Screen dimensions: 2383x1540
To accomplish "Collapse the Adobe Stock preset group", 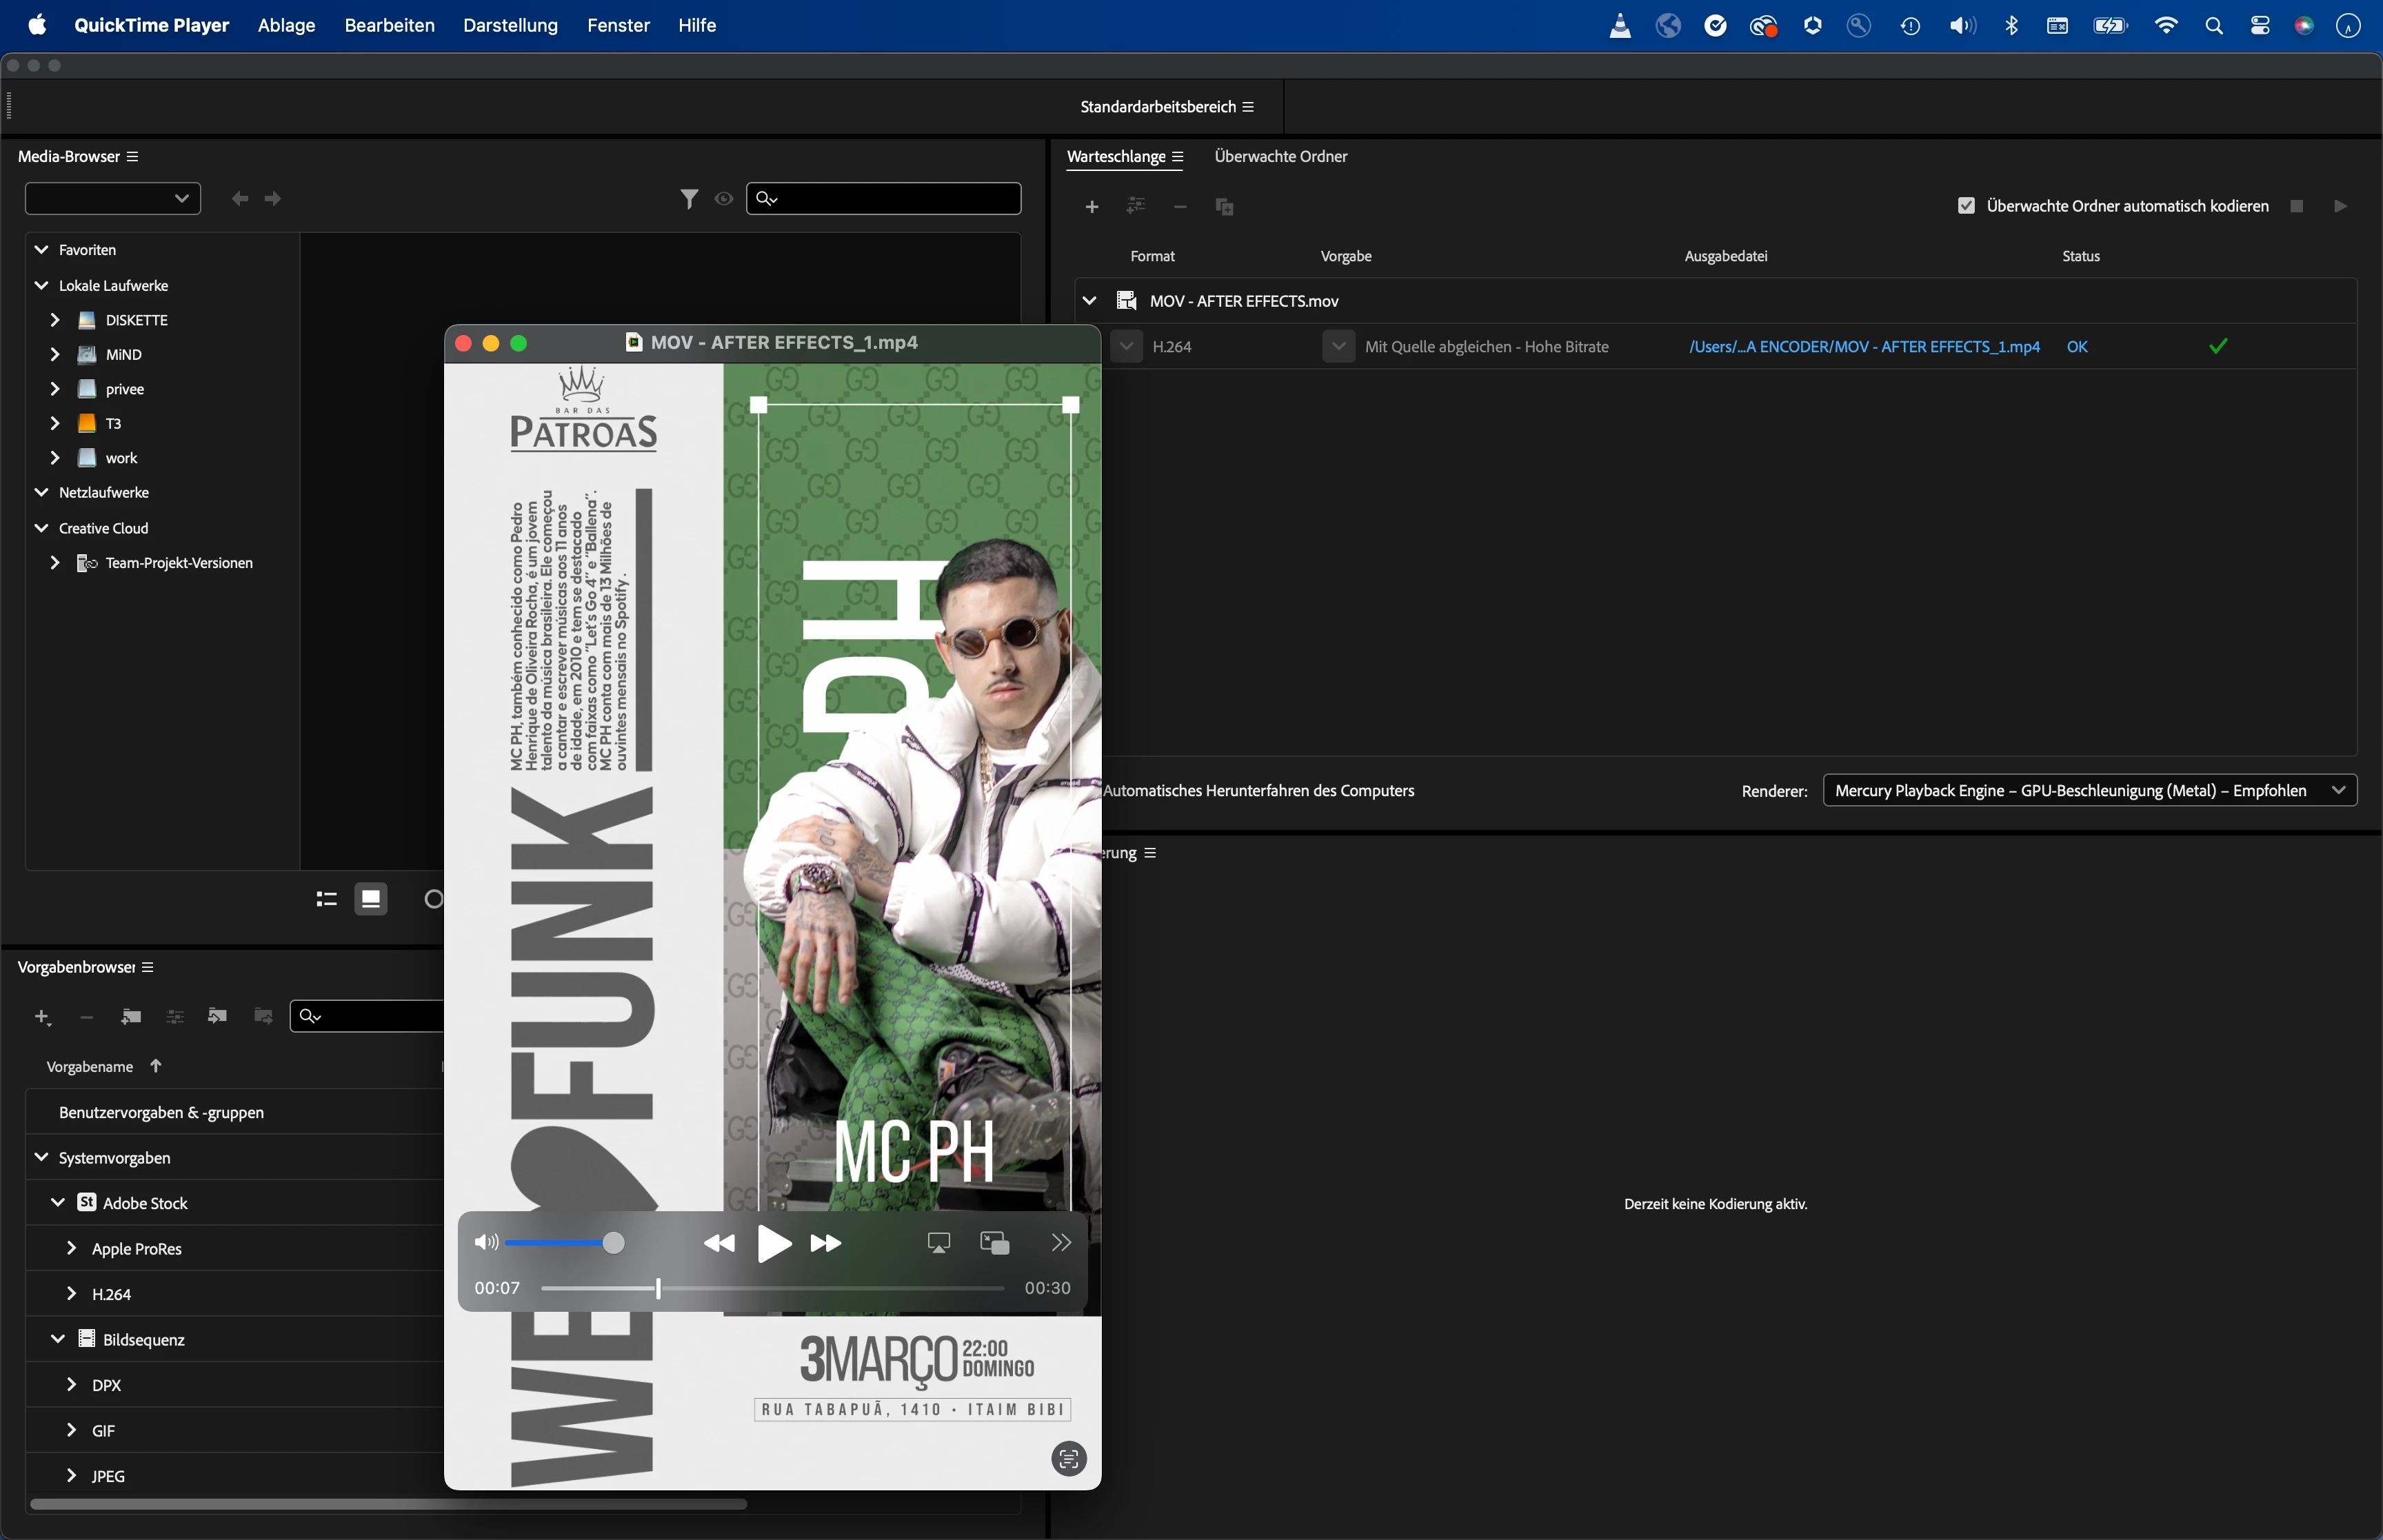I will [x=58, y=1202].
